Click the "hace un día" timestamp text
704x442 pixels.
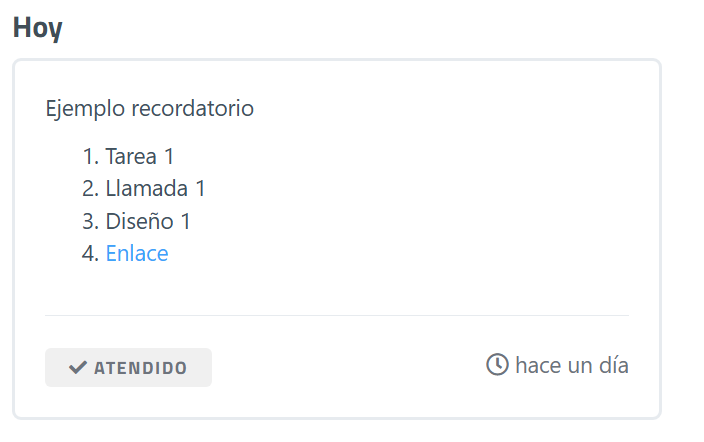(571, 365)
